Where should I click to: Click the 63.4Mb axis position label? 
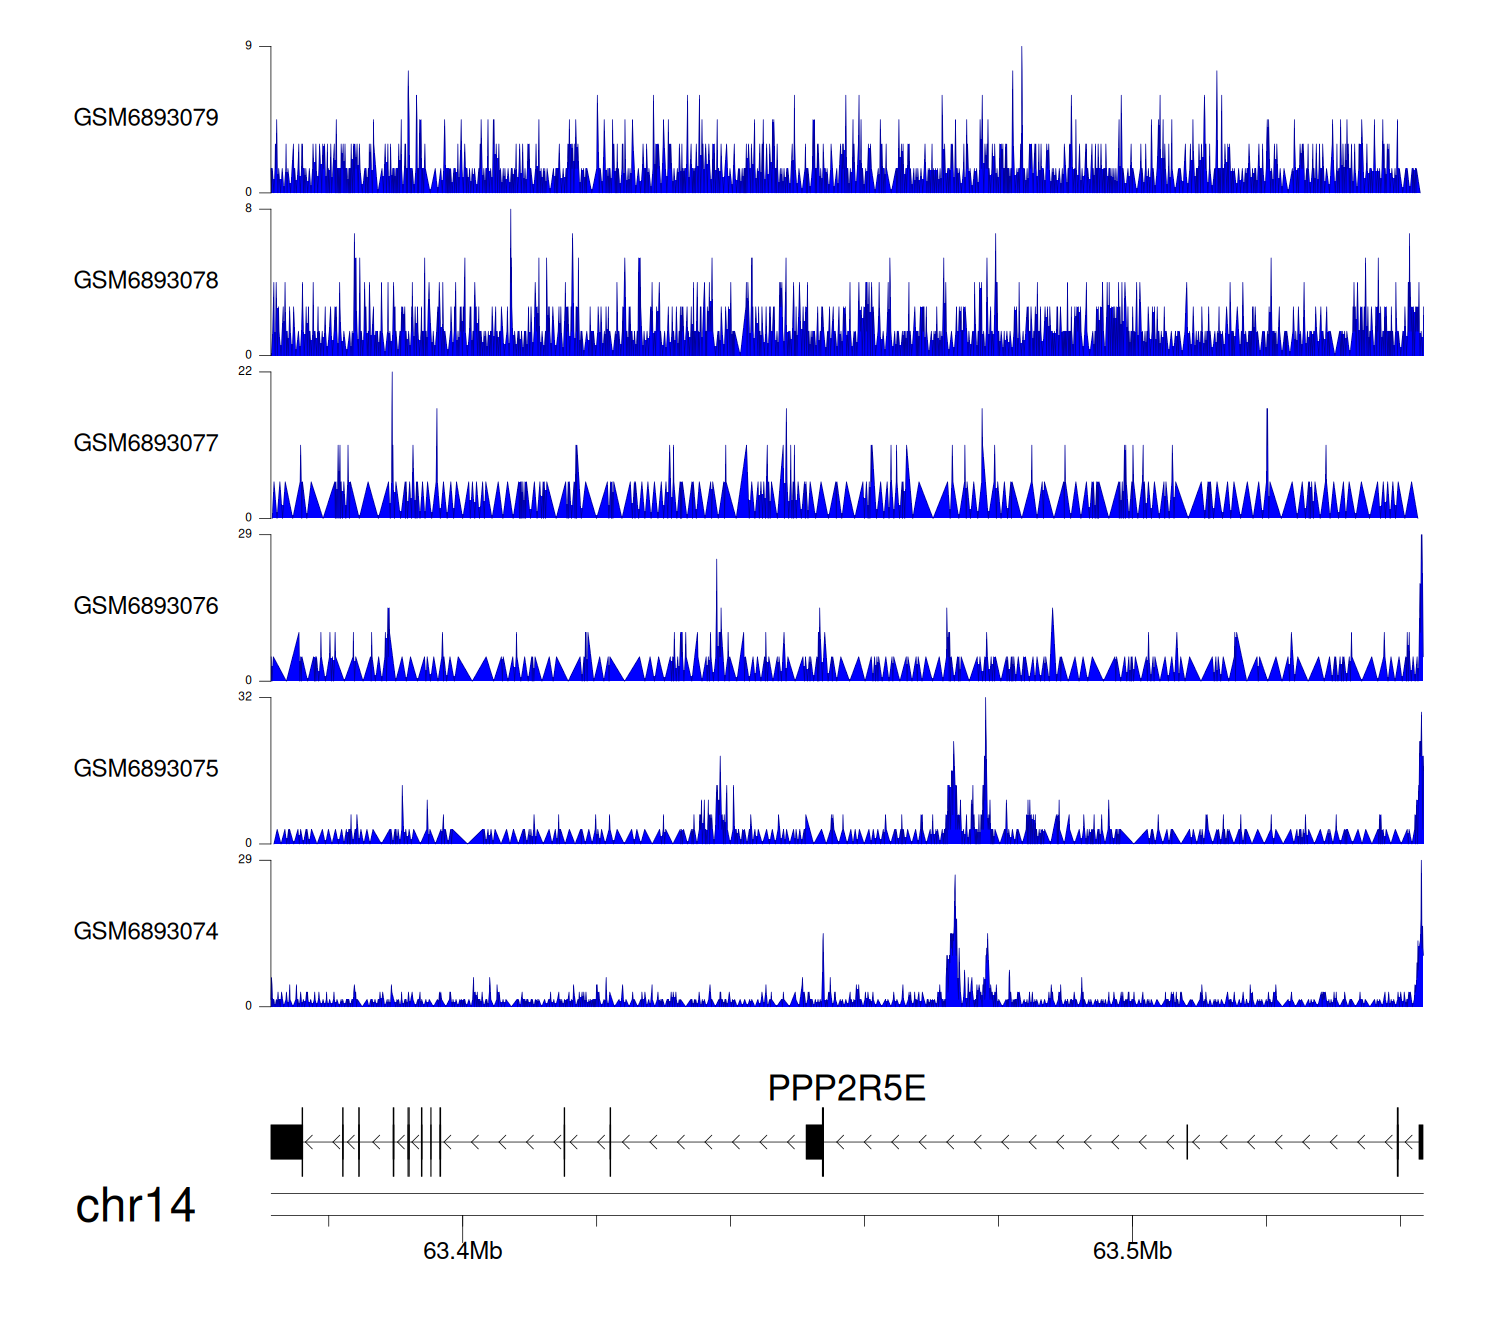[x=462, y=1252]
